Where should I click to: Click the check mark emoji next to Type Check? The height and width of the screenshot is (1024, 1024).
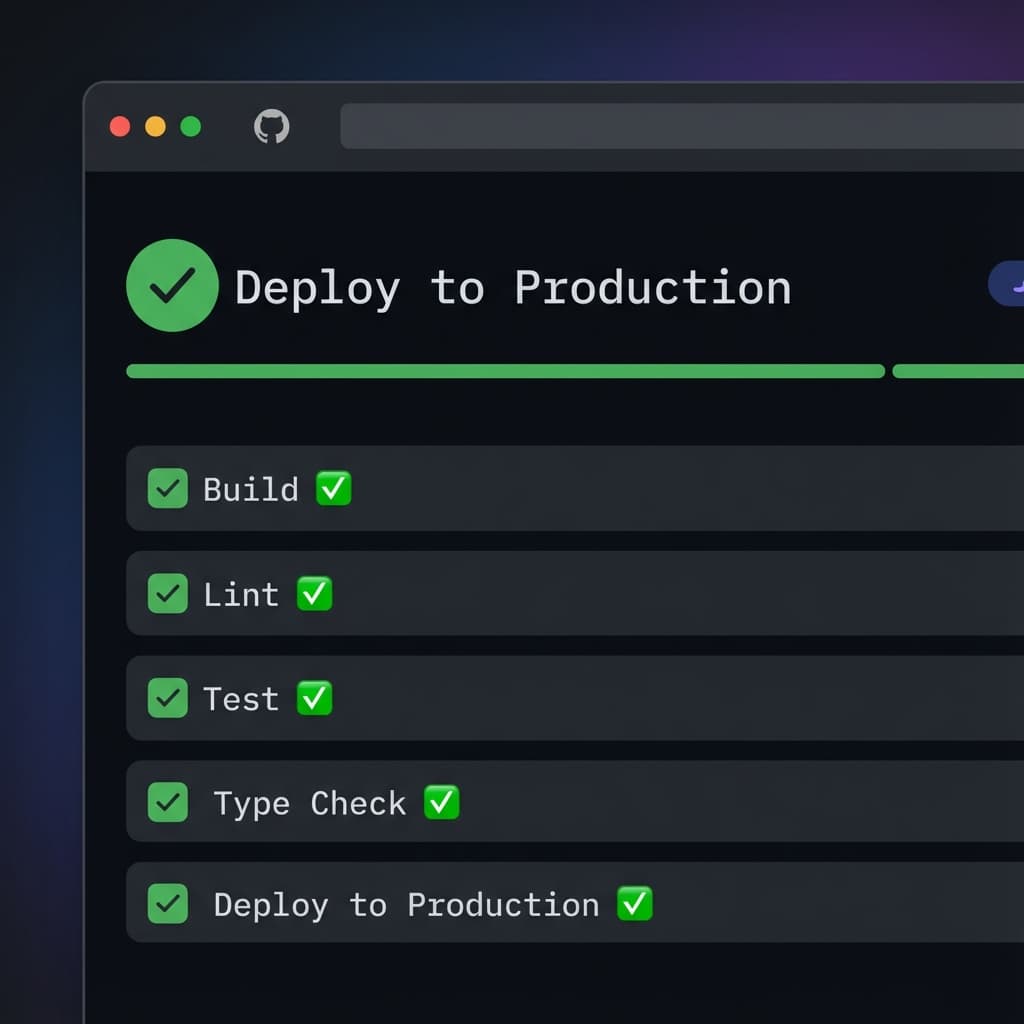441,803
